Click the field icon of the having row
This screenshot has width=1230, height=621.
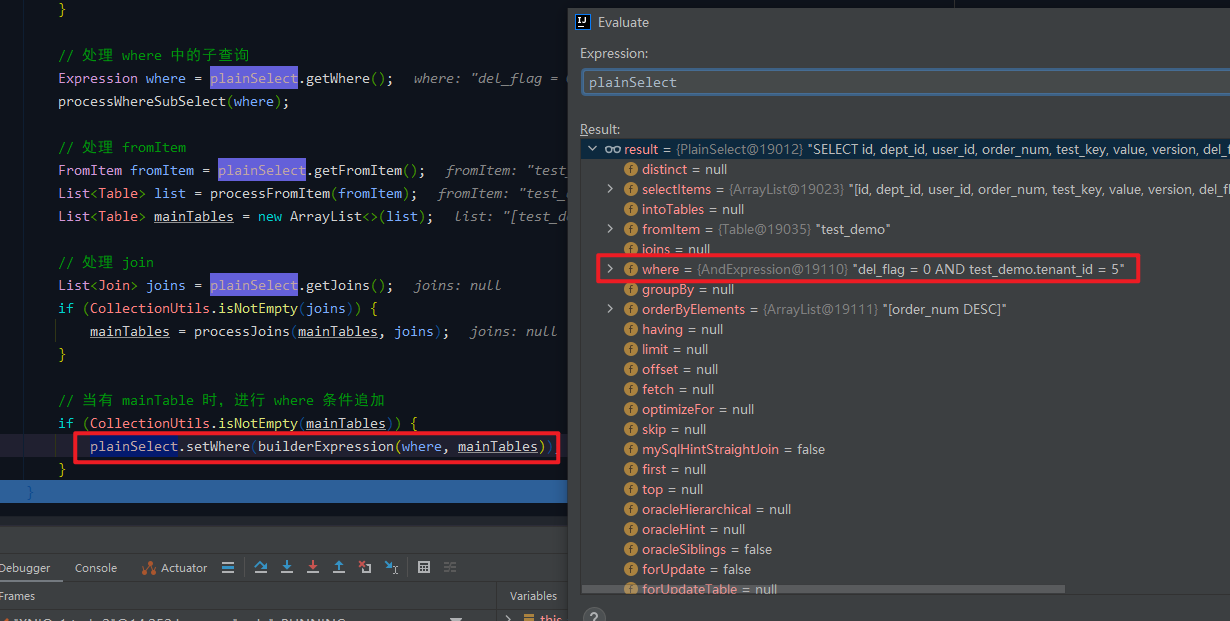point(631,329)
